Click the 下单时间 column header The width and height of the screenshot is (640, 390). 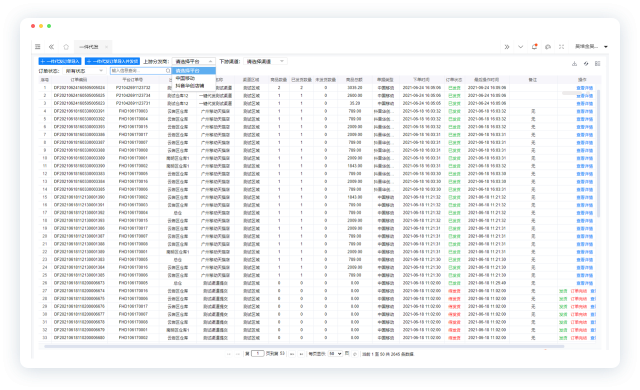421,80
